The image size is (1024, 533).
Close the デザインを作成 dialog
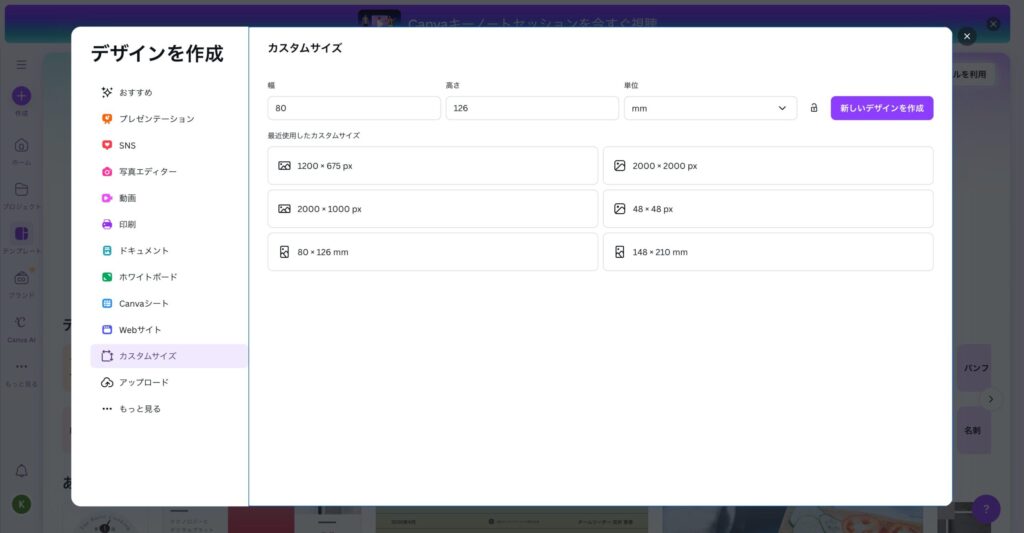pos(966,36)
